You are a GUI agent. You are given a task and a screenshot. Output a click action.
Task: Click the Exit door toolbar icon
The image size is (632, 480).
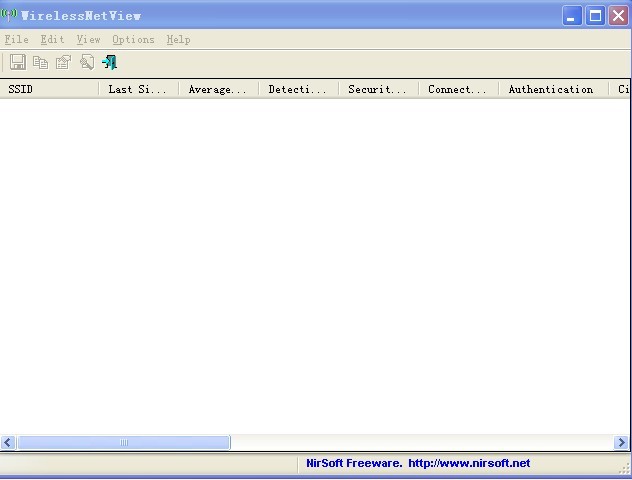tap(110, 62)
